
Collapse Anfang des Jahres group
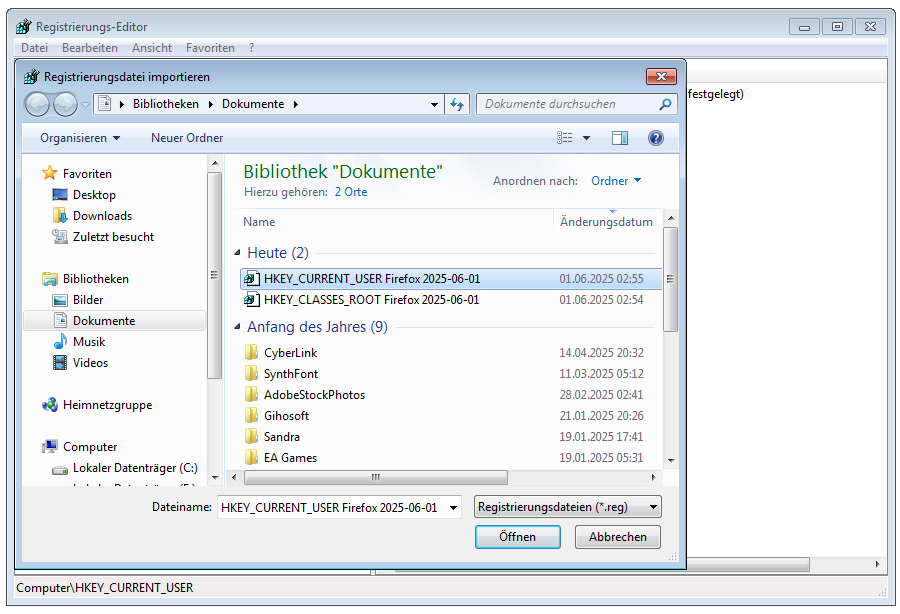coord(238,328)
